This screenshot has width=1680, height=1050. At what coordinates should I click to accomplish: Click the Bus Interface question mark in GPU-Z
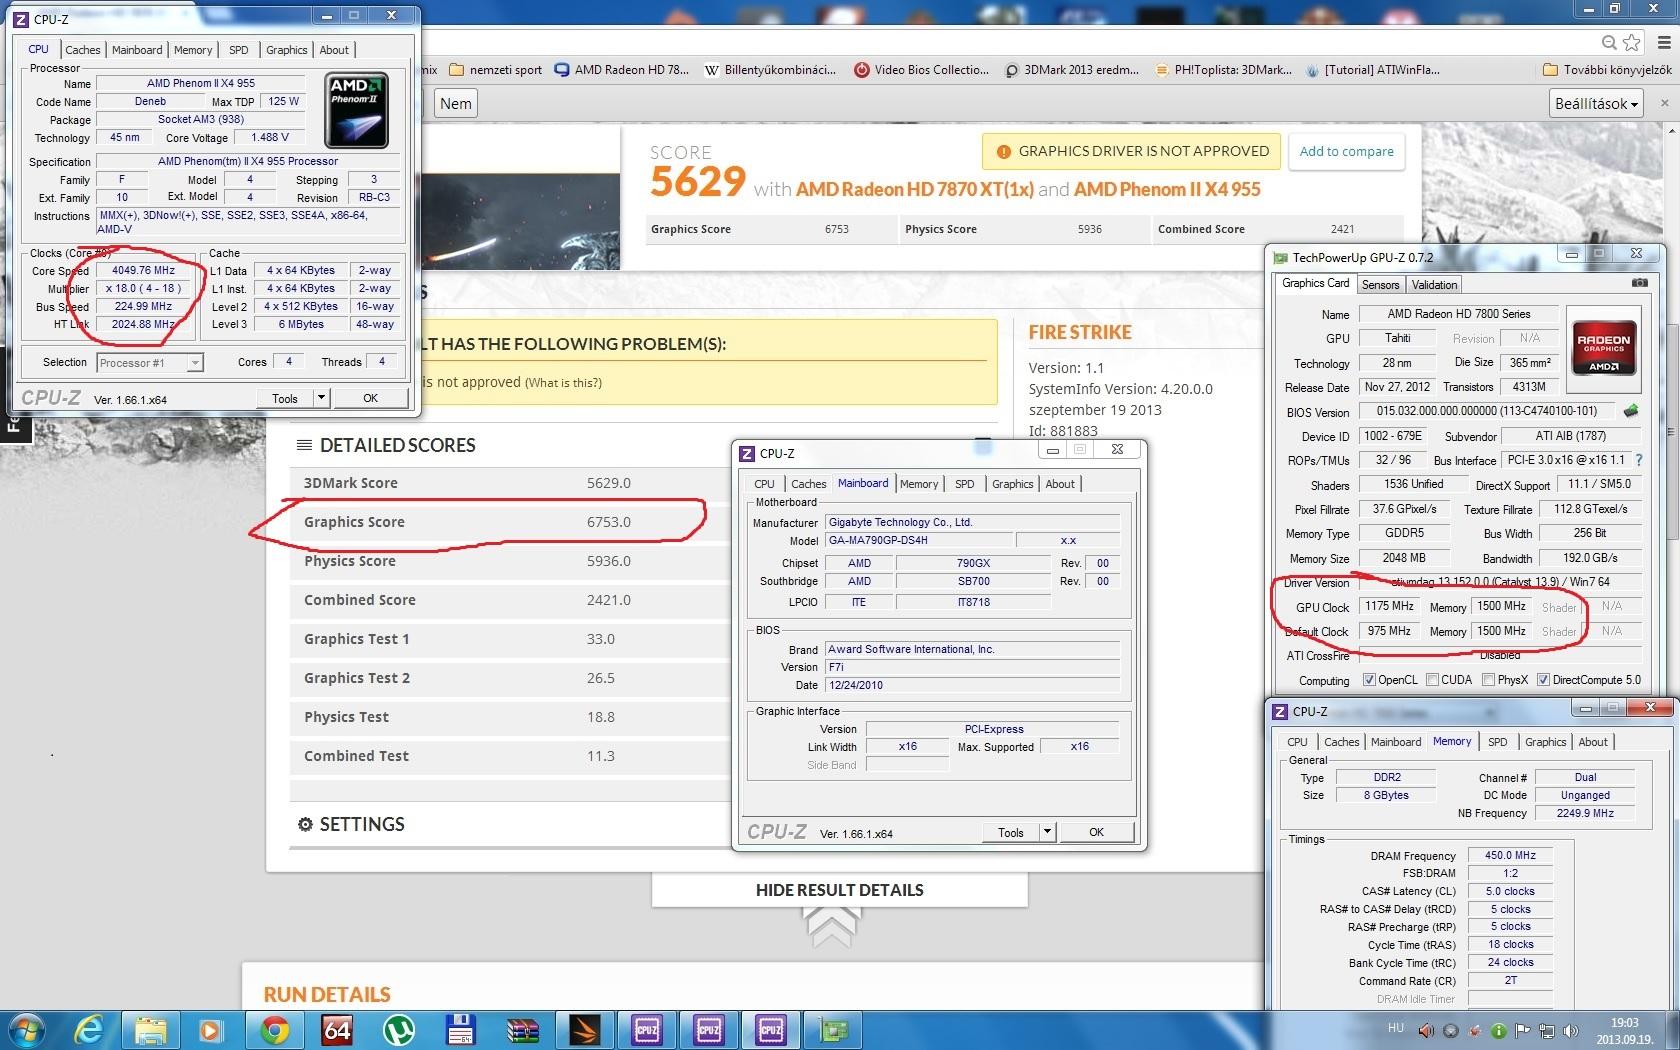pyautogui.click(x=1638, y=460)
